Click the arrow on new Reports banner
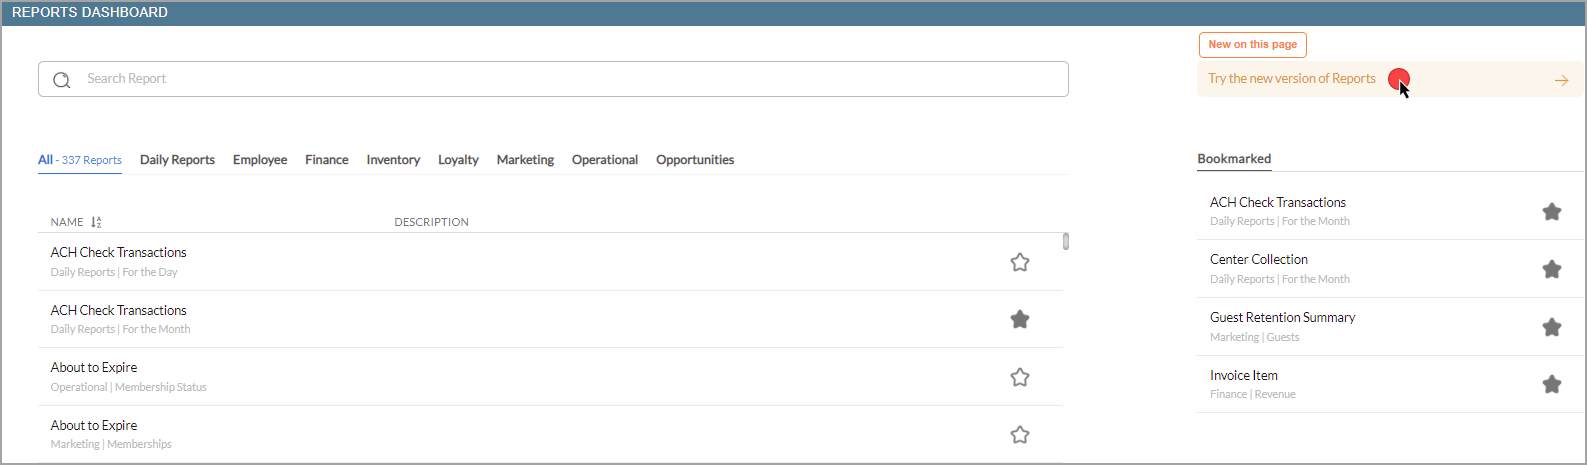Viewport: 1587px width, 465px height. 1561,80
